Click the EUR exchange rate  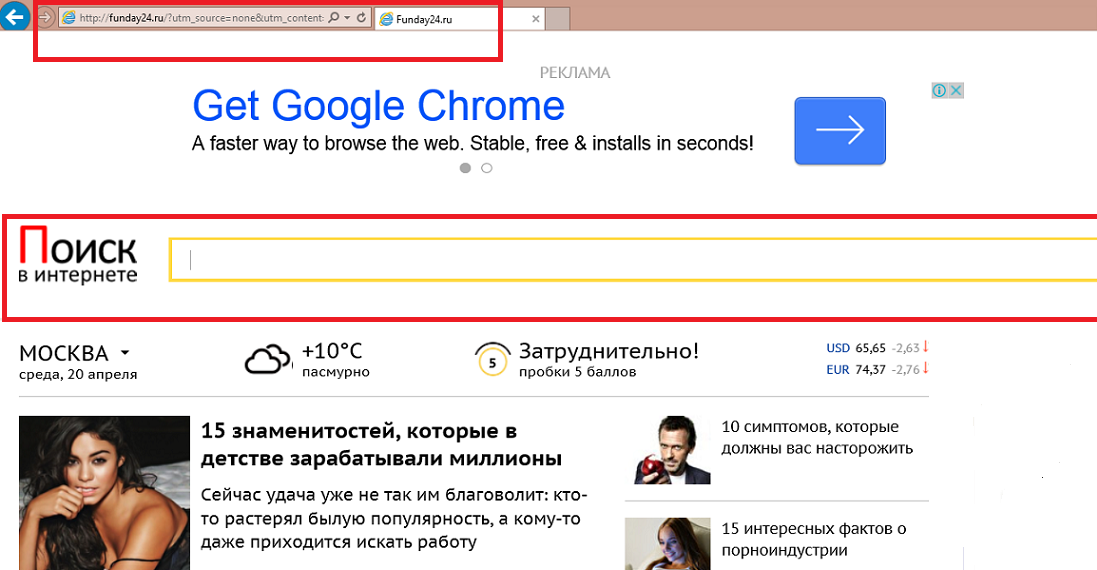877,369
